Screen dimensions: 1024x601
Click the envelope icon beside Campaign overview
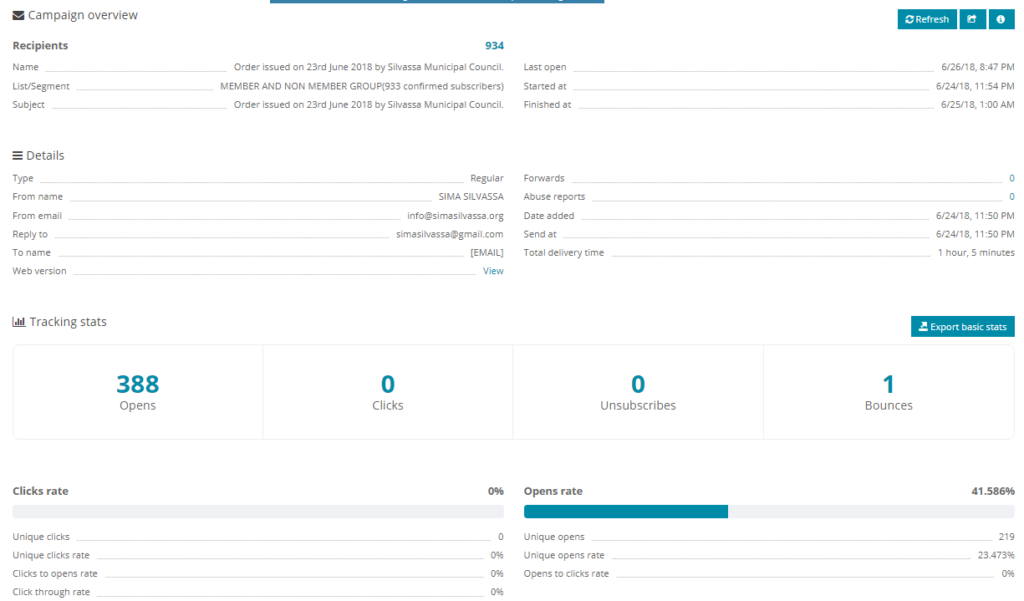[x=18, y=16]
